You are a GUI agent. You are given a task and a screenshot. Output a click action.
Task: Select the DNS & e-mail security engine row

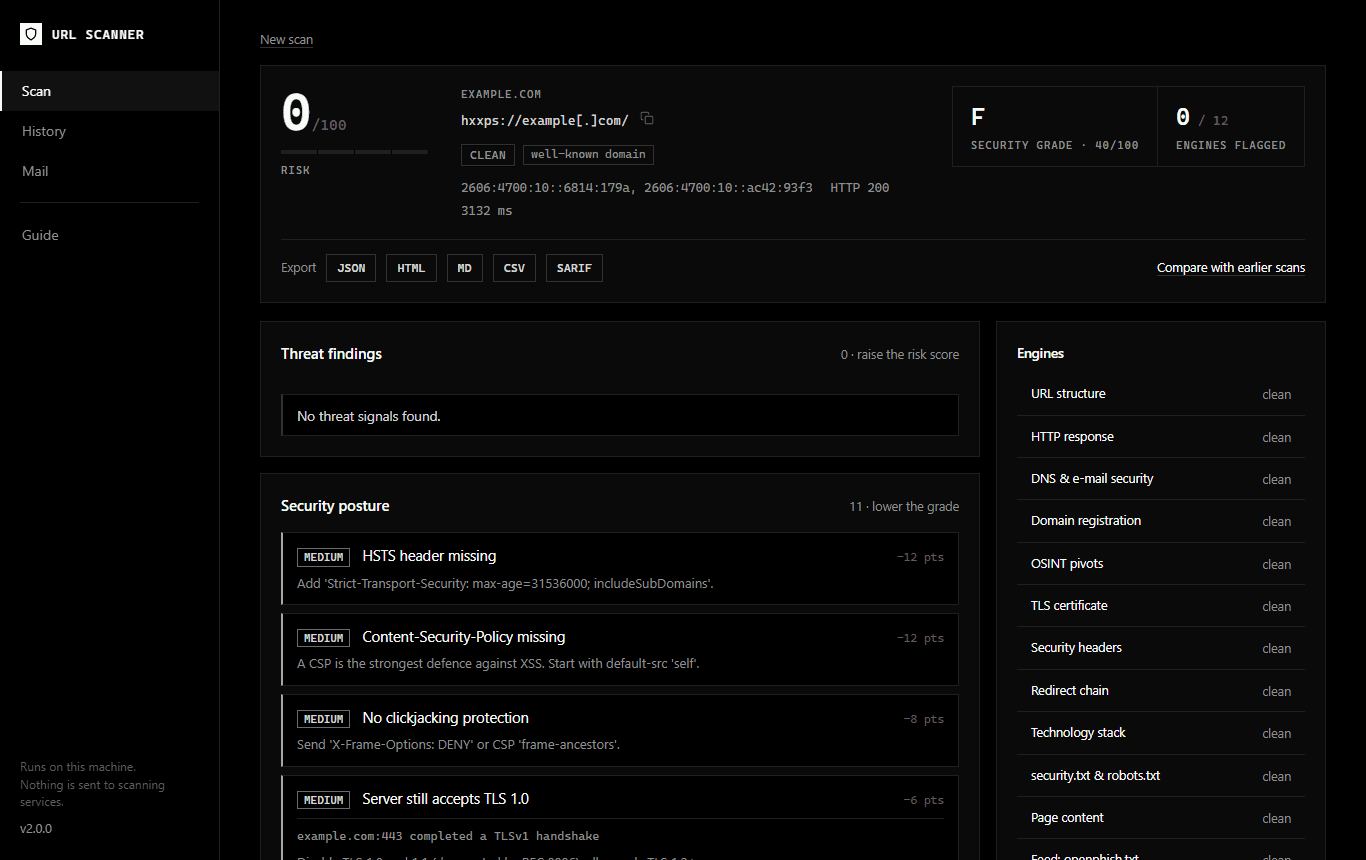click(x=1161, y=479)
